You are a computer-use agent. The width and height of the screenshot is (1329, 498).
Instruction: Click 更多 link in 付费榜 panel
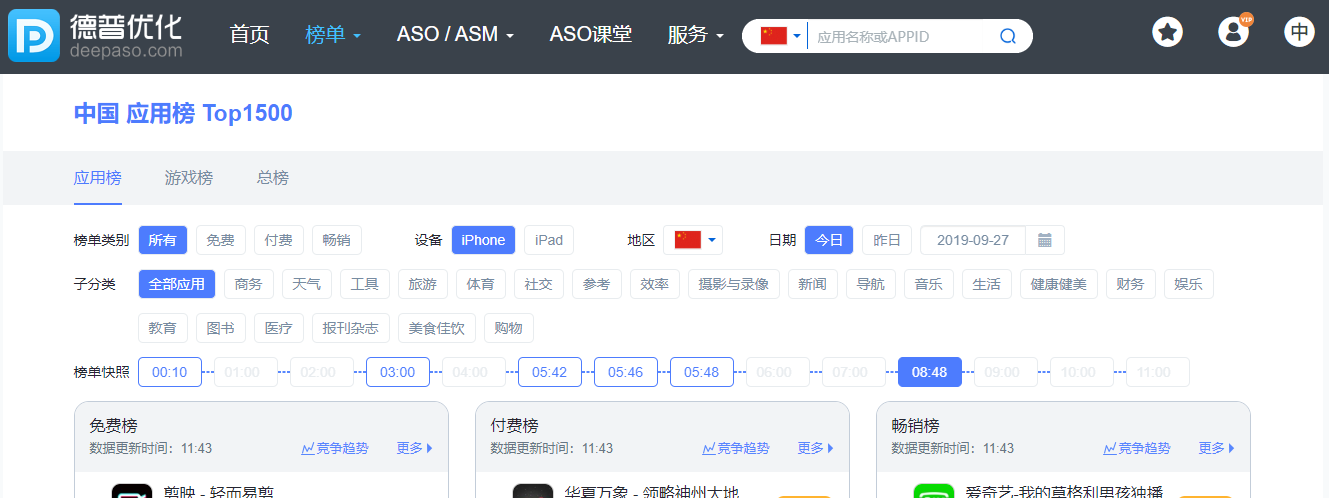click(x=814, y=449)
